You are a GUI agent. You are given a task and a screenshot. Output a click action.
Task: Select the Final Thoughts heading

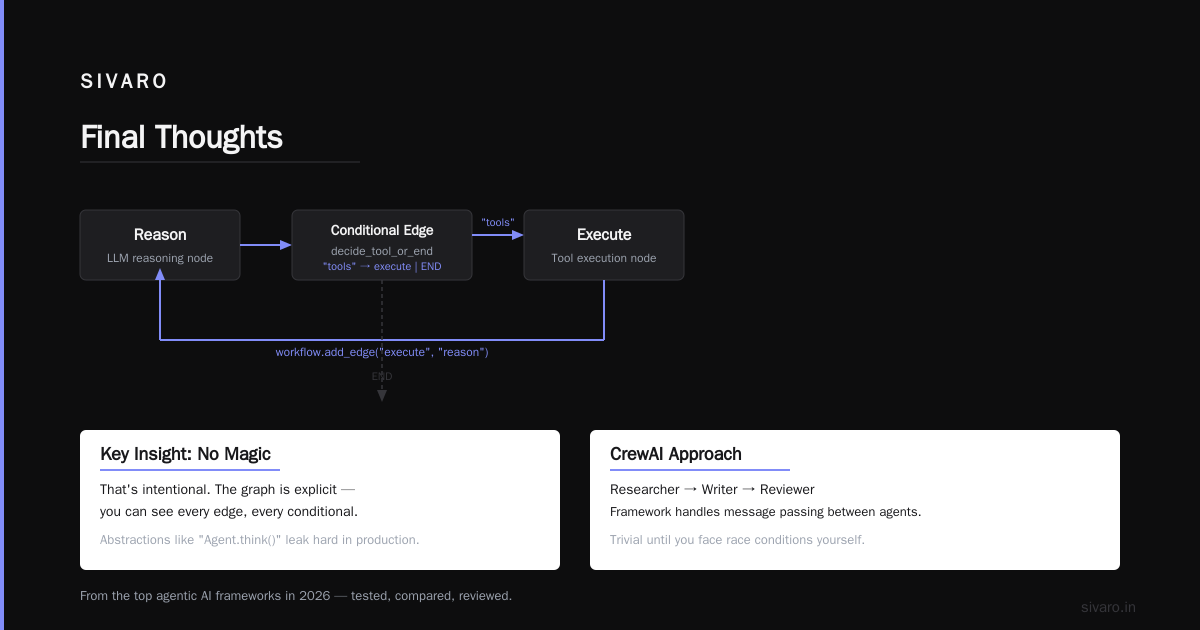tap(182, 137)
